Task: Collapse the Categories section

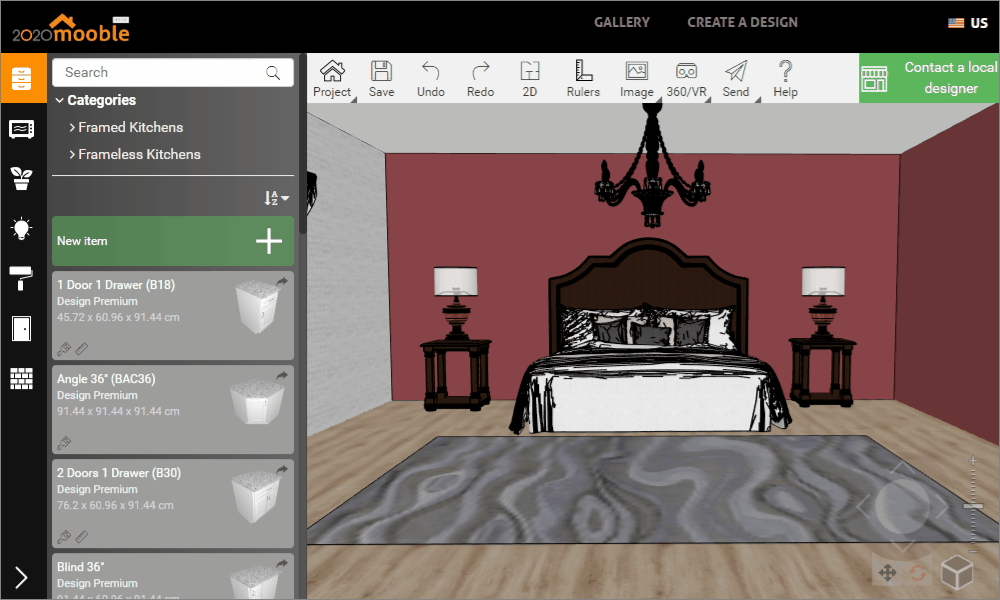Action: click(96, 100)
